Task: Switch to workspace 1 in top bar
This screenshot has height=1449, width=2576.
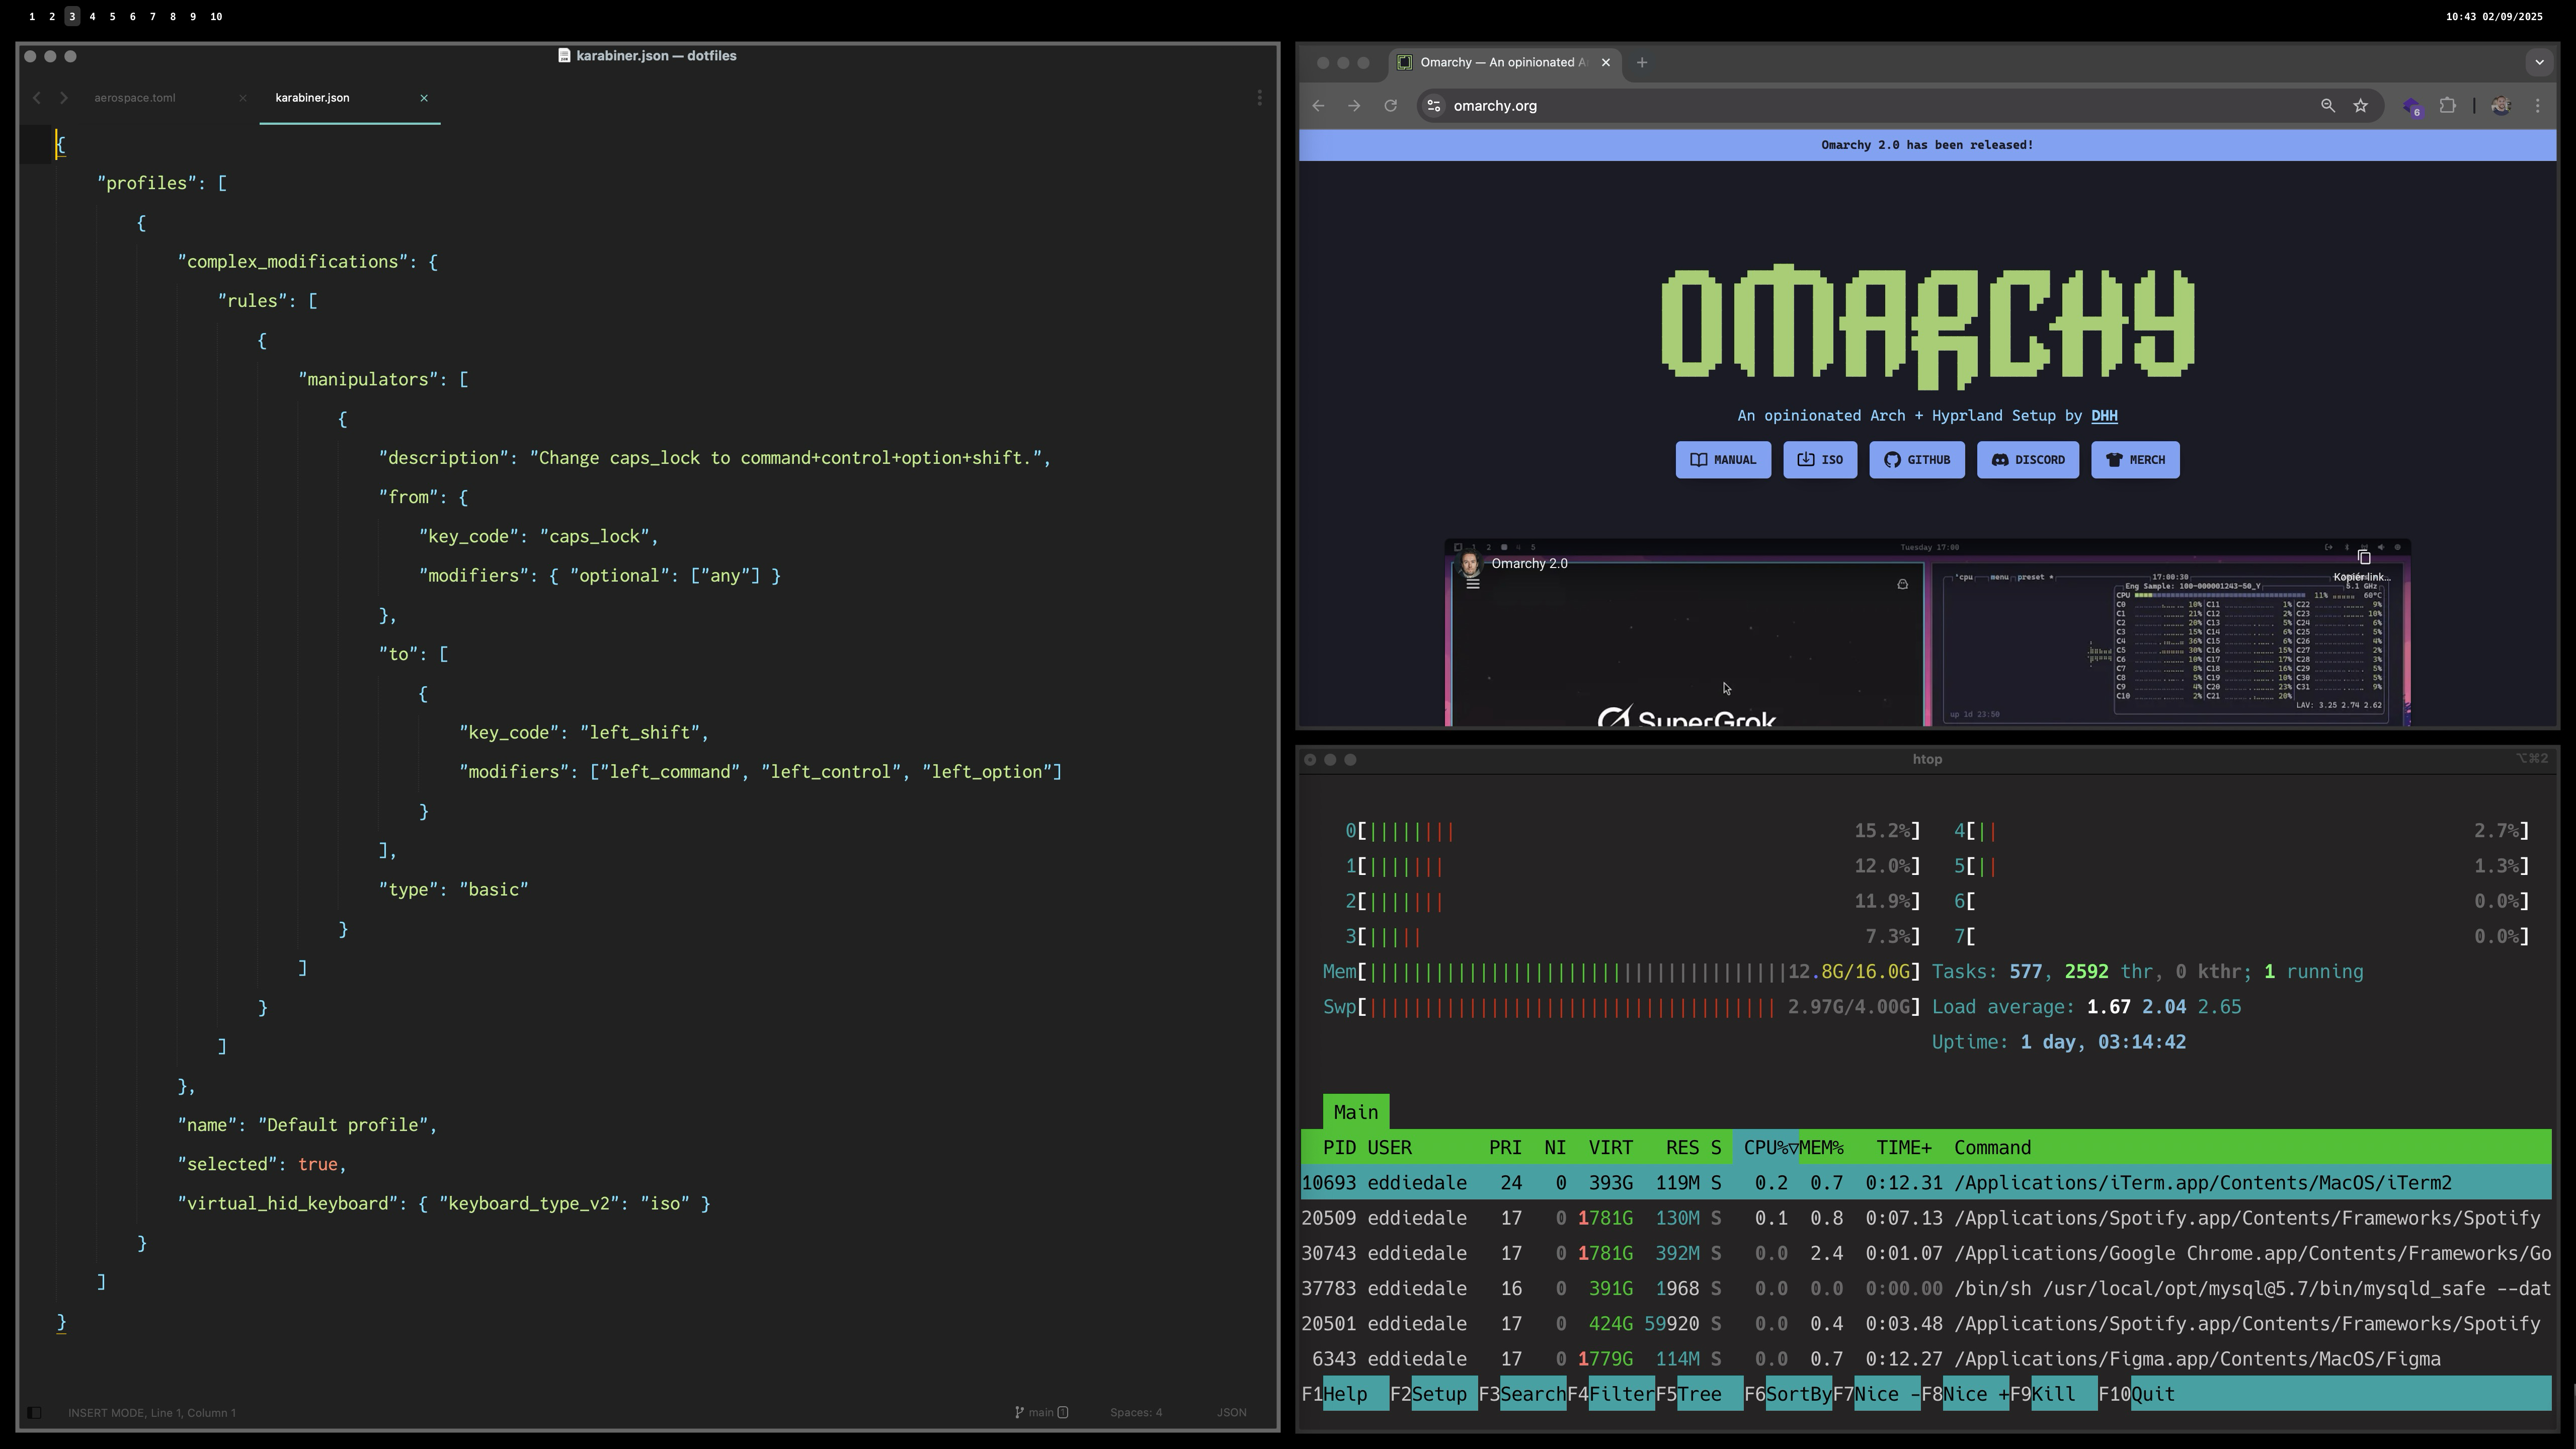Action: tap(32, 17)
